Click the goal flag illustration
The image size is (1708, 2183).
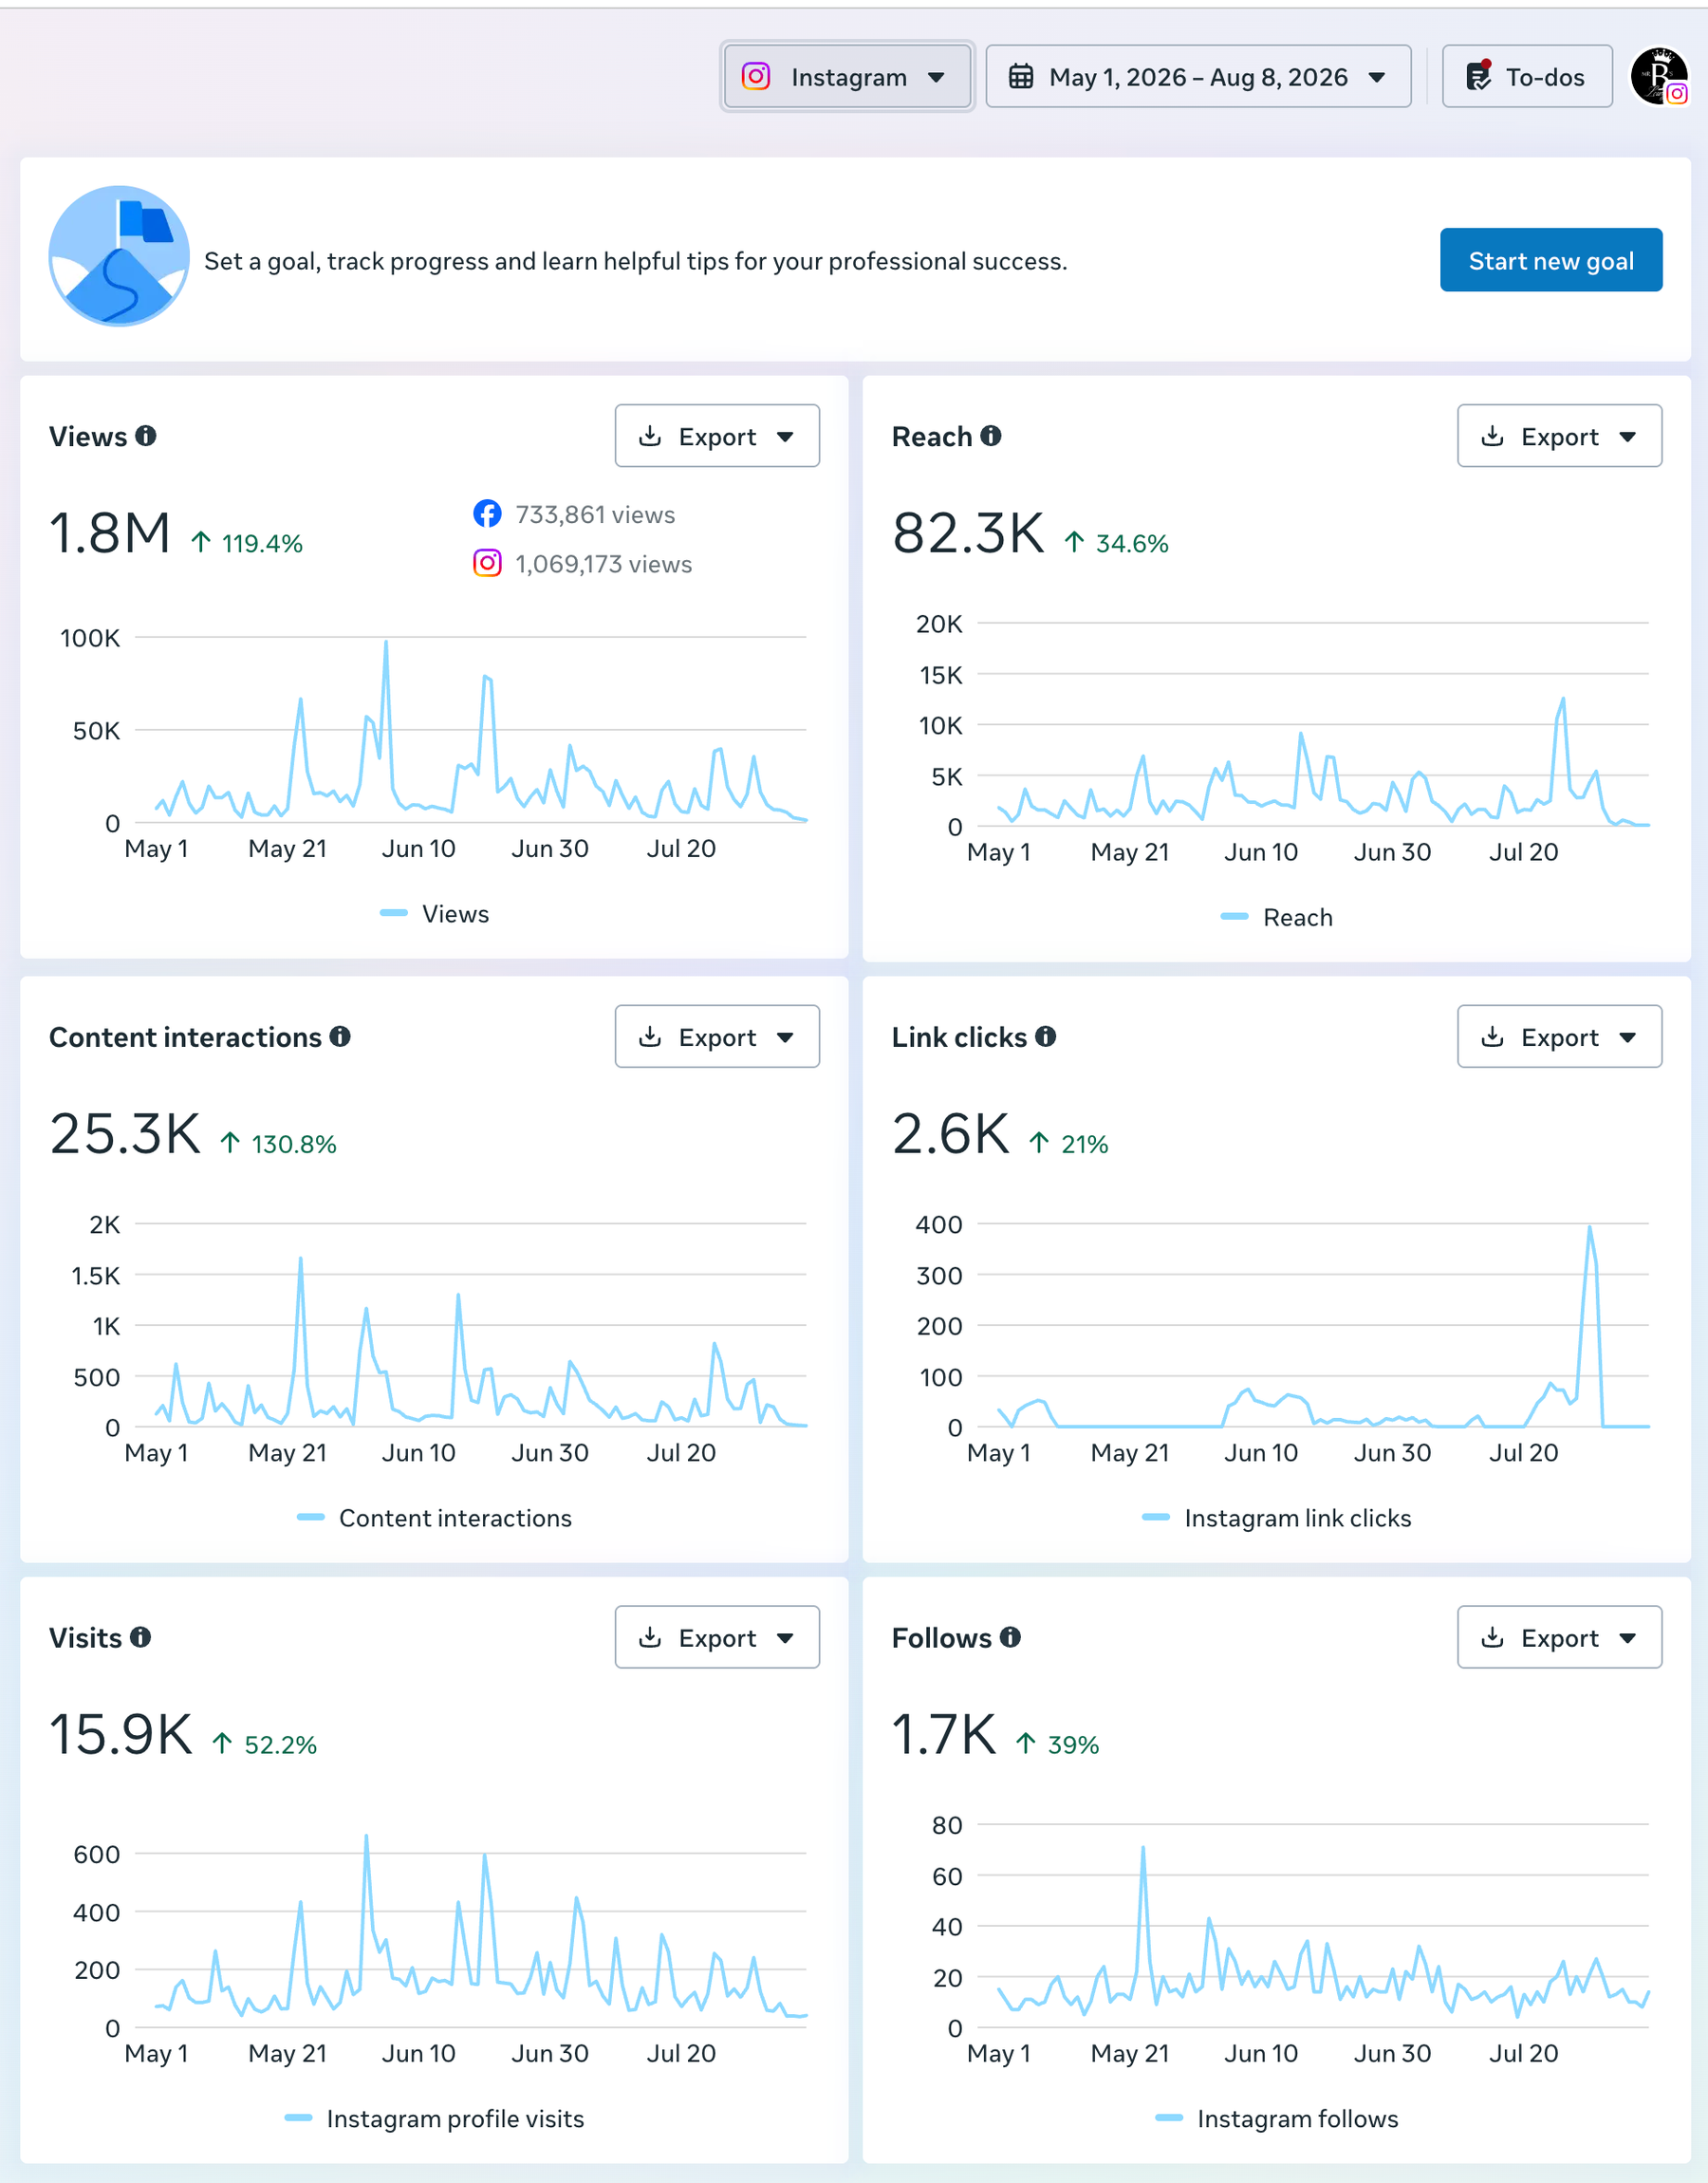click(x=119, y=256)
